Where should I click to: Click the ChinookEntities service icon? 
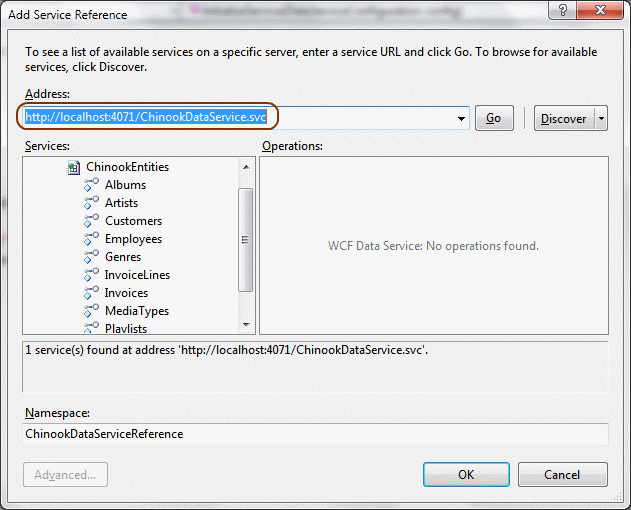tap(73, 167)
